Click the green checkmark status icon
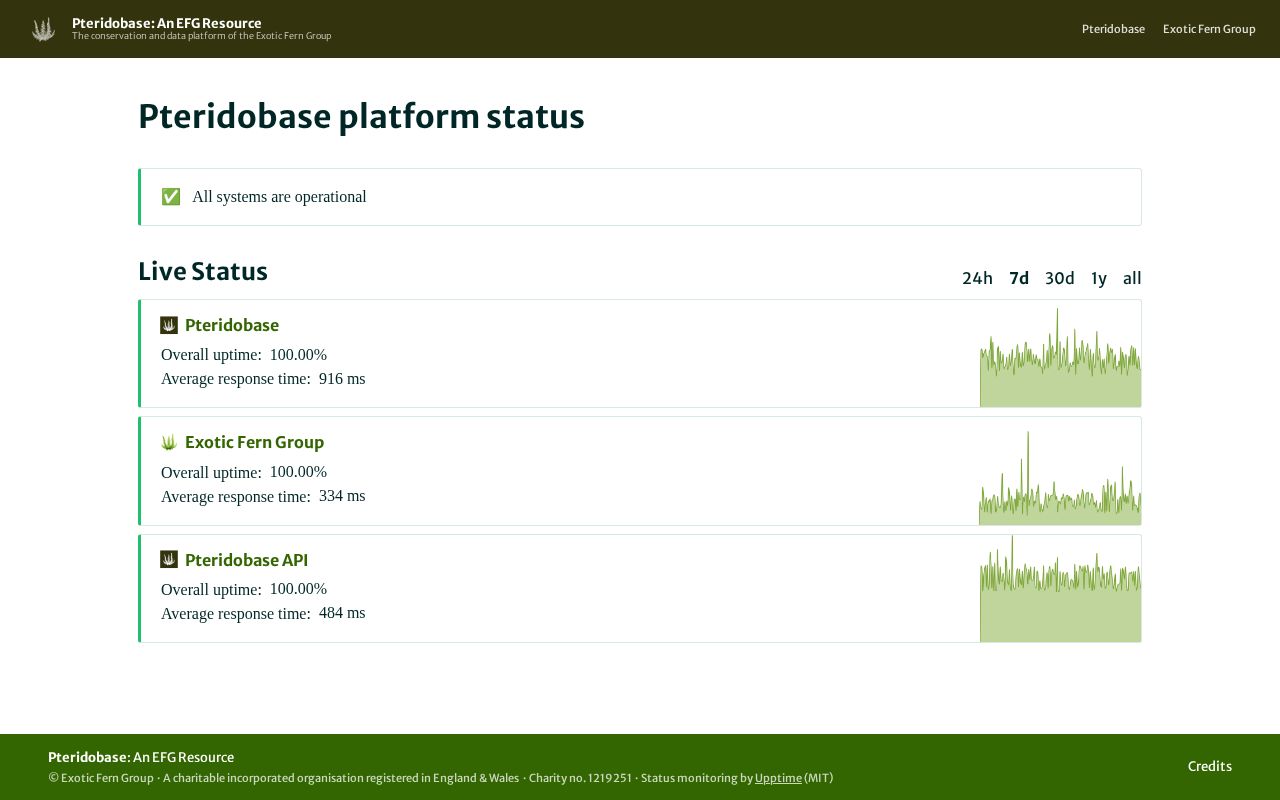The width and height of the screenshot is (1280, 800). coord(171,197)
